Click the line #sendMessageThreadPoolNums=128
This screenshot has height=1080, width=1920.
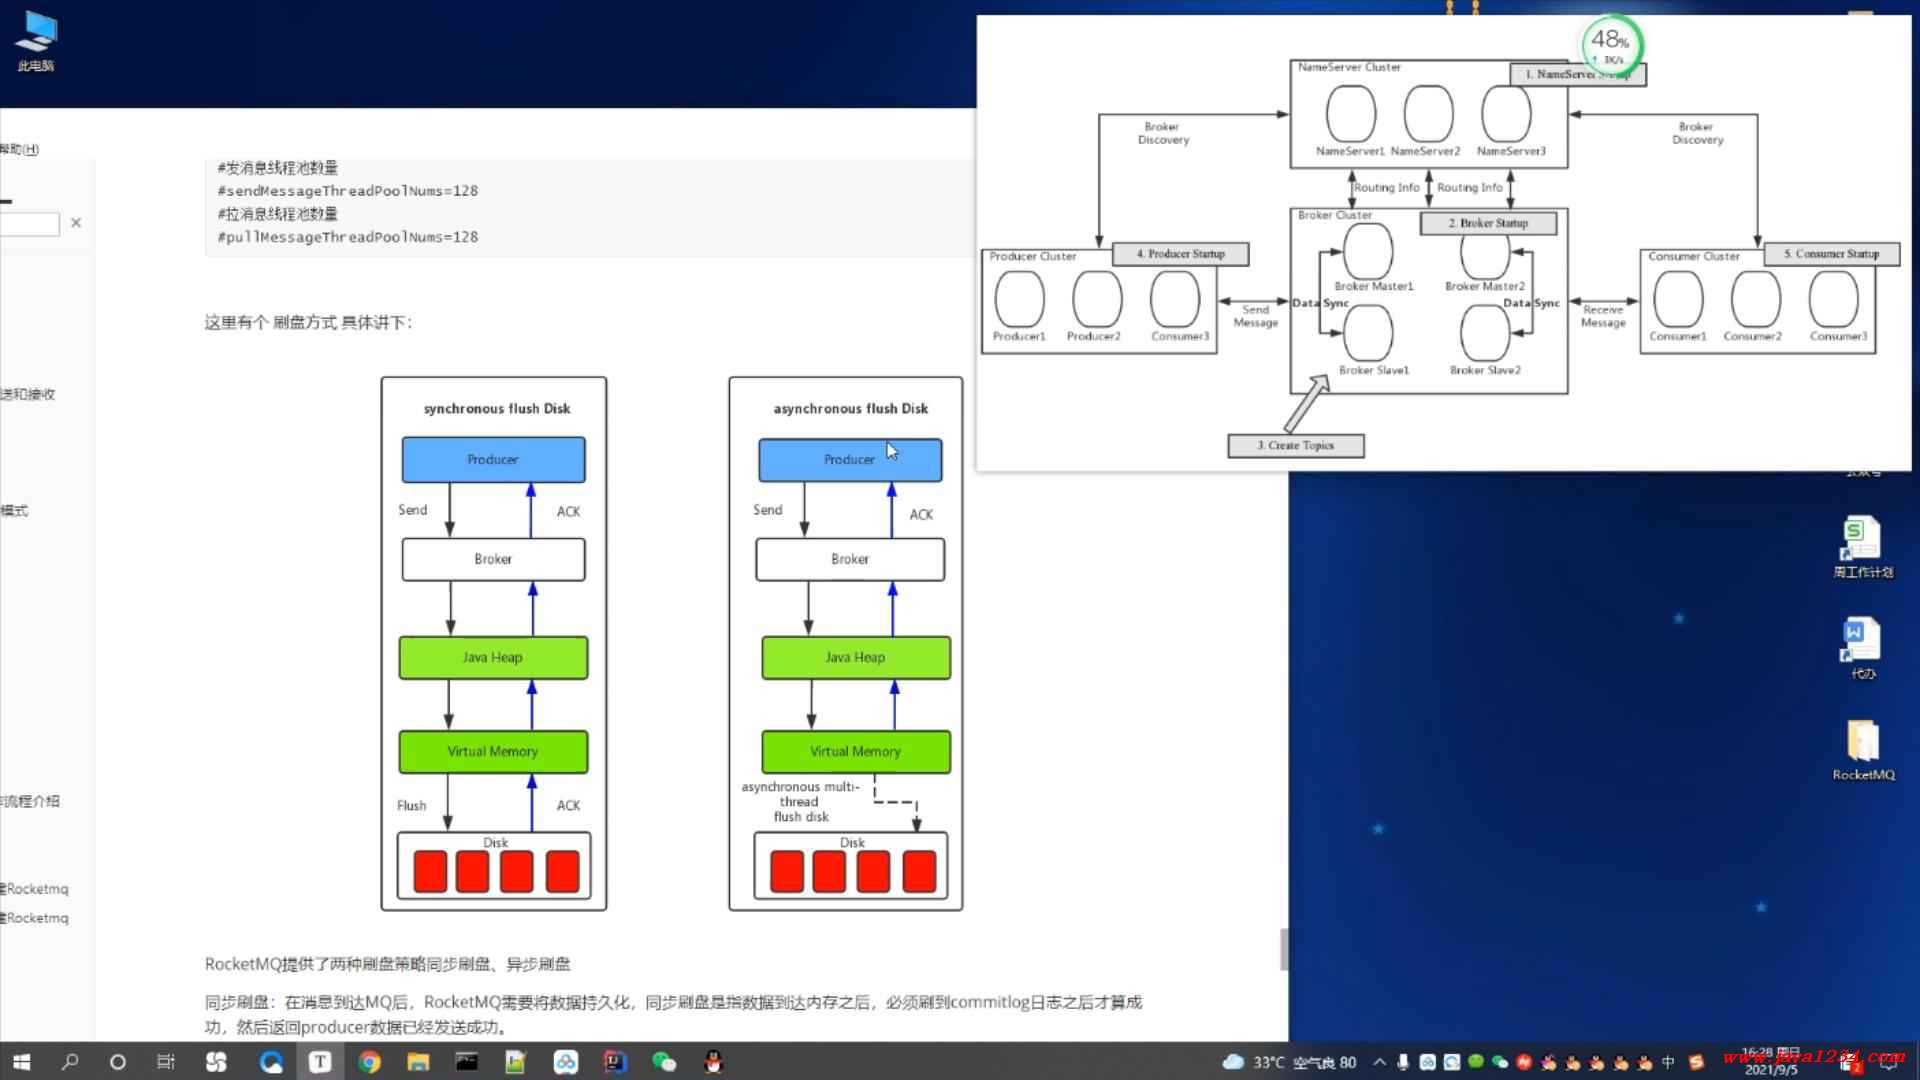(x=348, y=191)
